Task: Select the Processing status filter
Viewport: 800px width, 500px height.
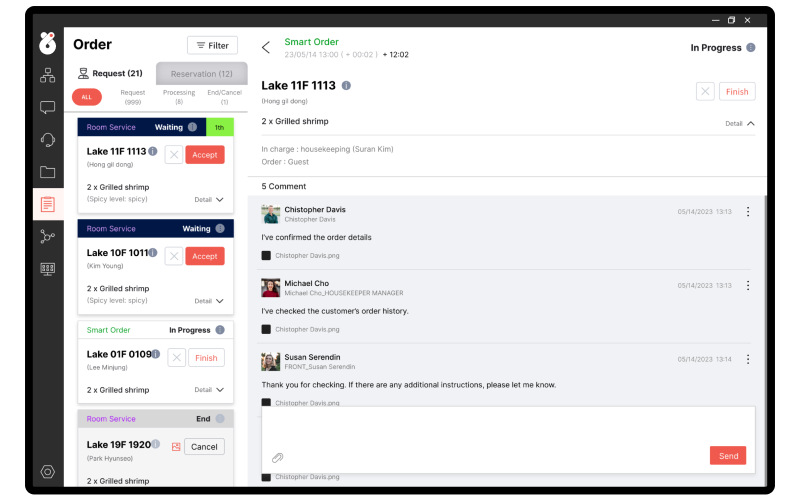Action: click(179, 97)
